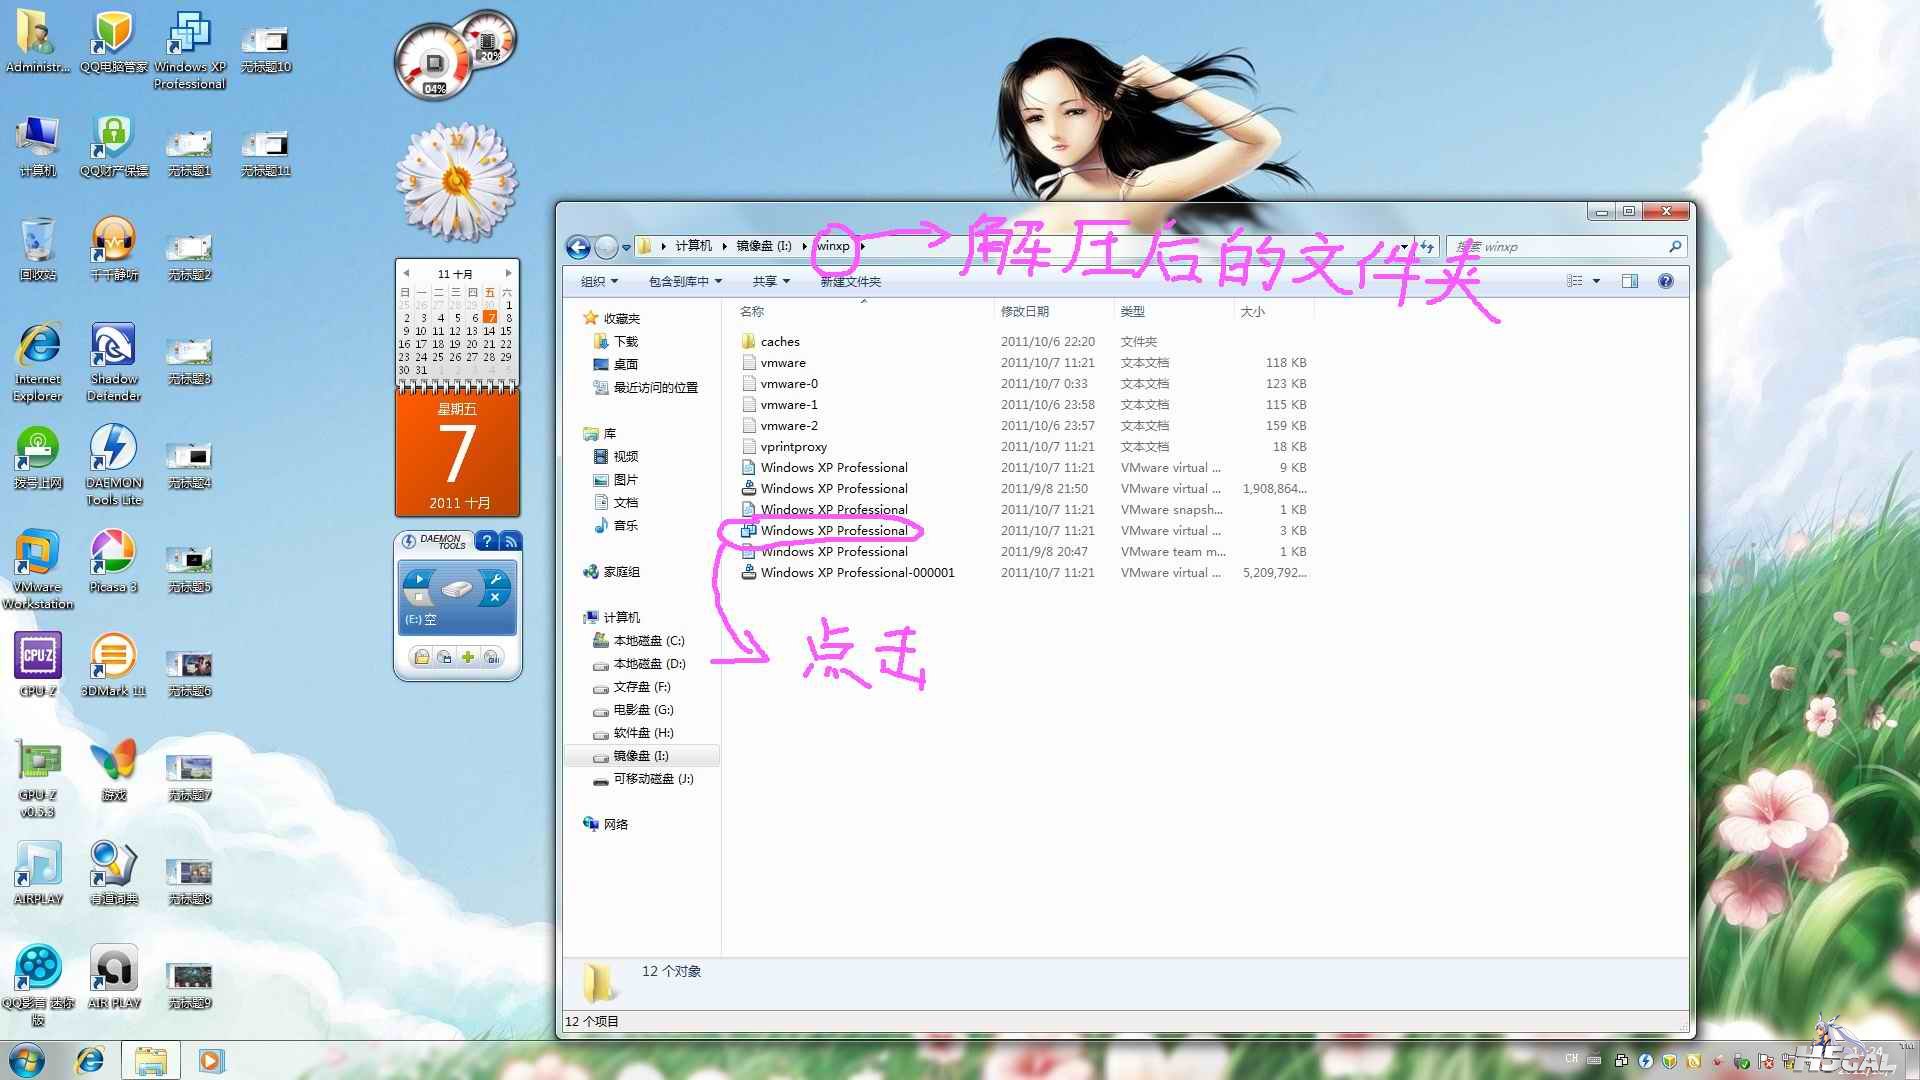Open the 回收站 recycle bin icon
The height and width of the screenshot is (1080, 1920).
point(38,249)
